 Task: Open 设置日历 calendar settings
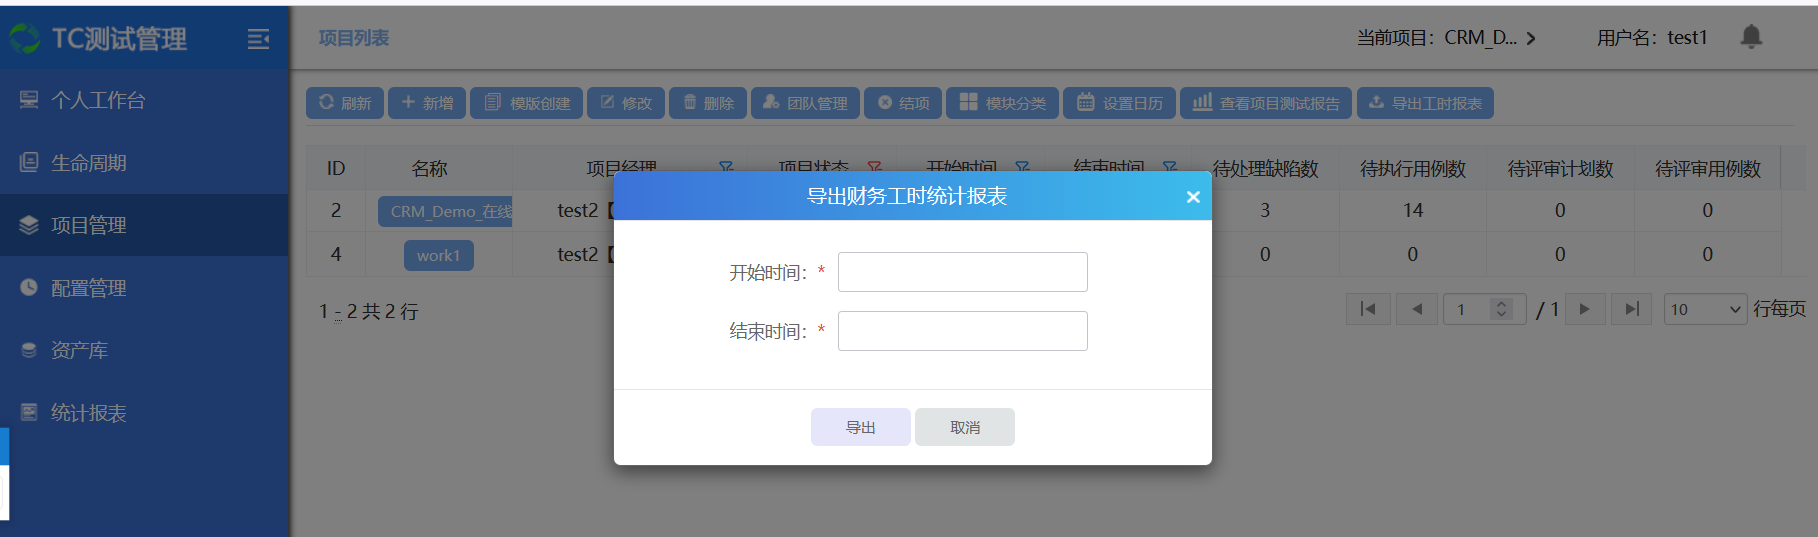coord(1120,103)
